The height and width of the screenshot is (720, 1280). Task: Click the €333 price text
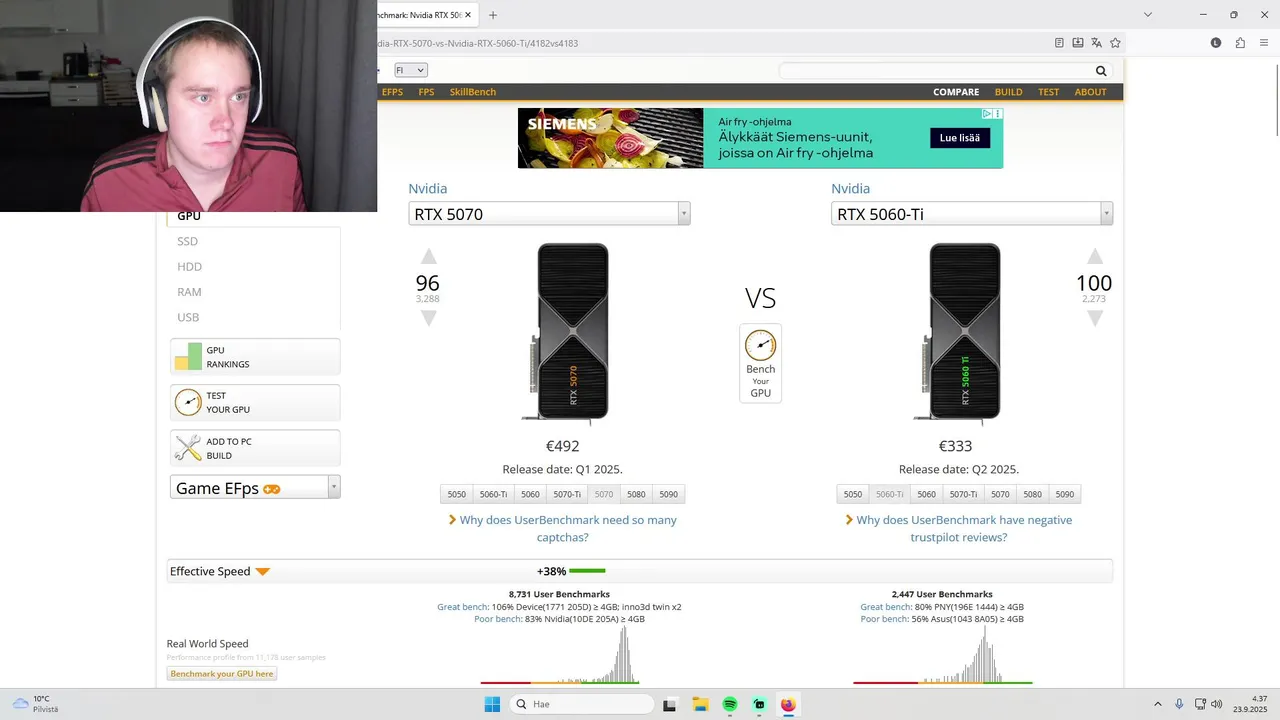955,446
